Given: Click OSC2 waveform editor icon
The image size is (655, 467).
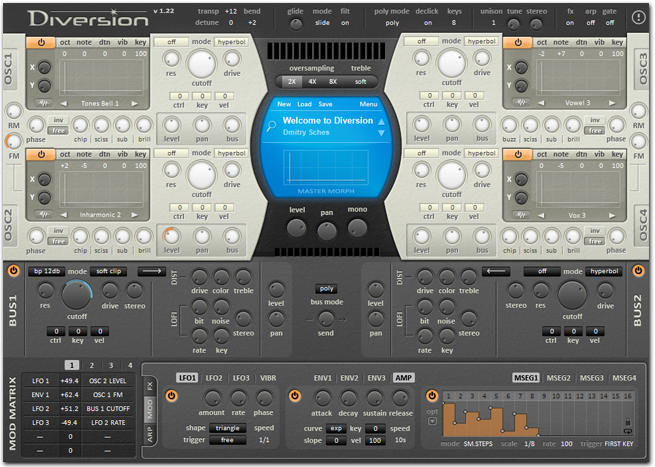Looking at the screenshot, I should tap(44, 214).
